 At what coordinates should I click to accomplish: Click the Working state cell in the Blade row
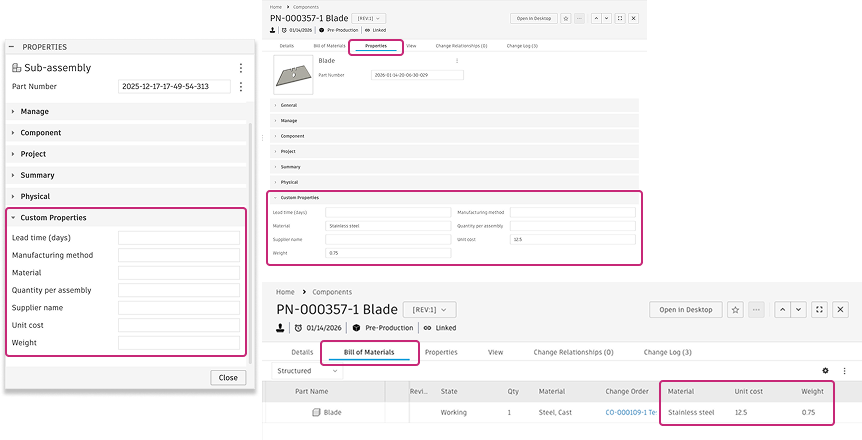(x=454, y=412)
